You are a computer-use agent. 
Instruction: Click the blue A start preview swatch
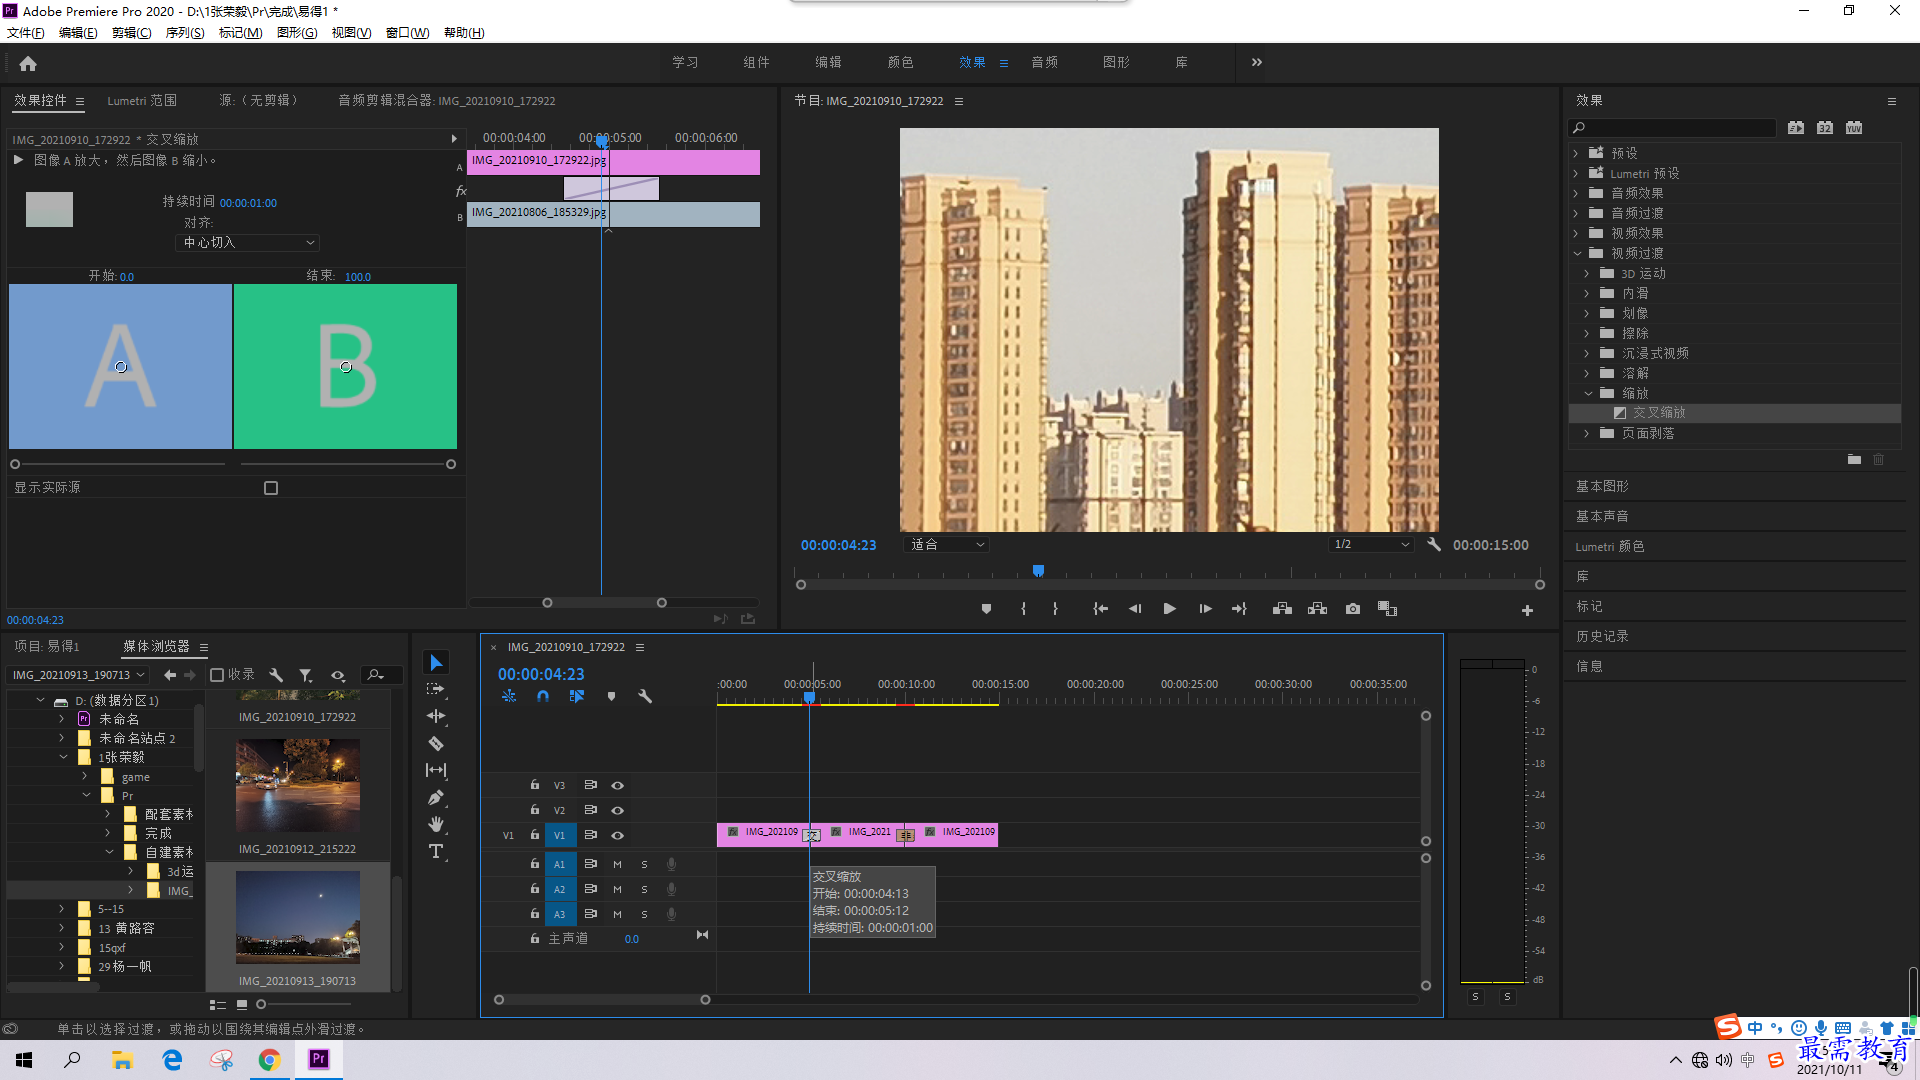[x=120, y=366]
